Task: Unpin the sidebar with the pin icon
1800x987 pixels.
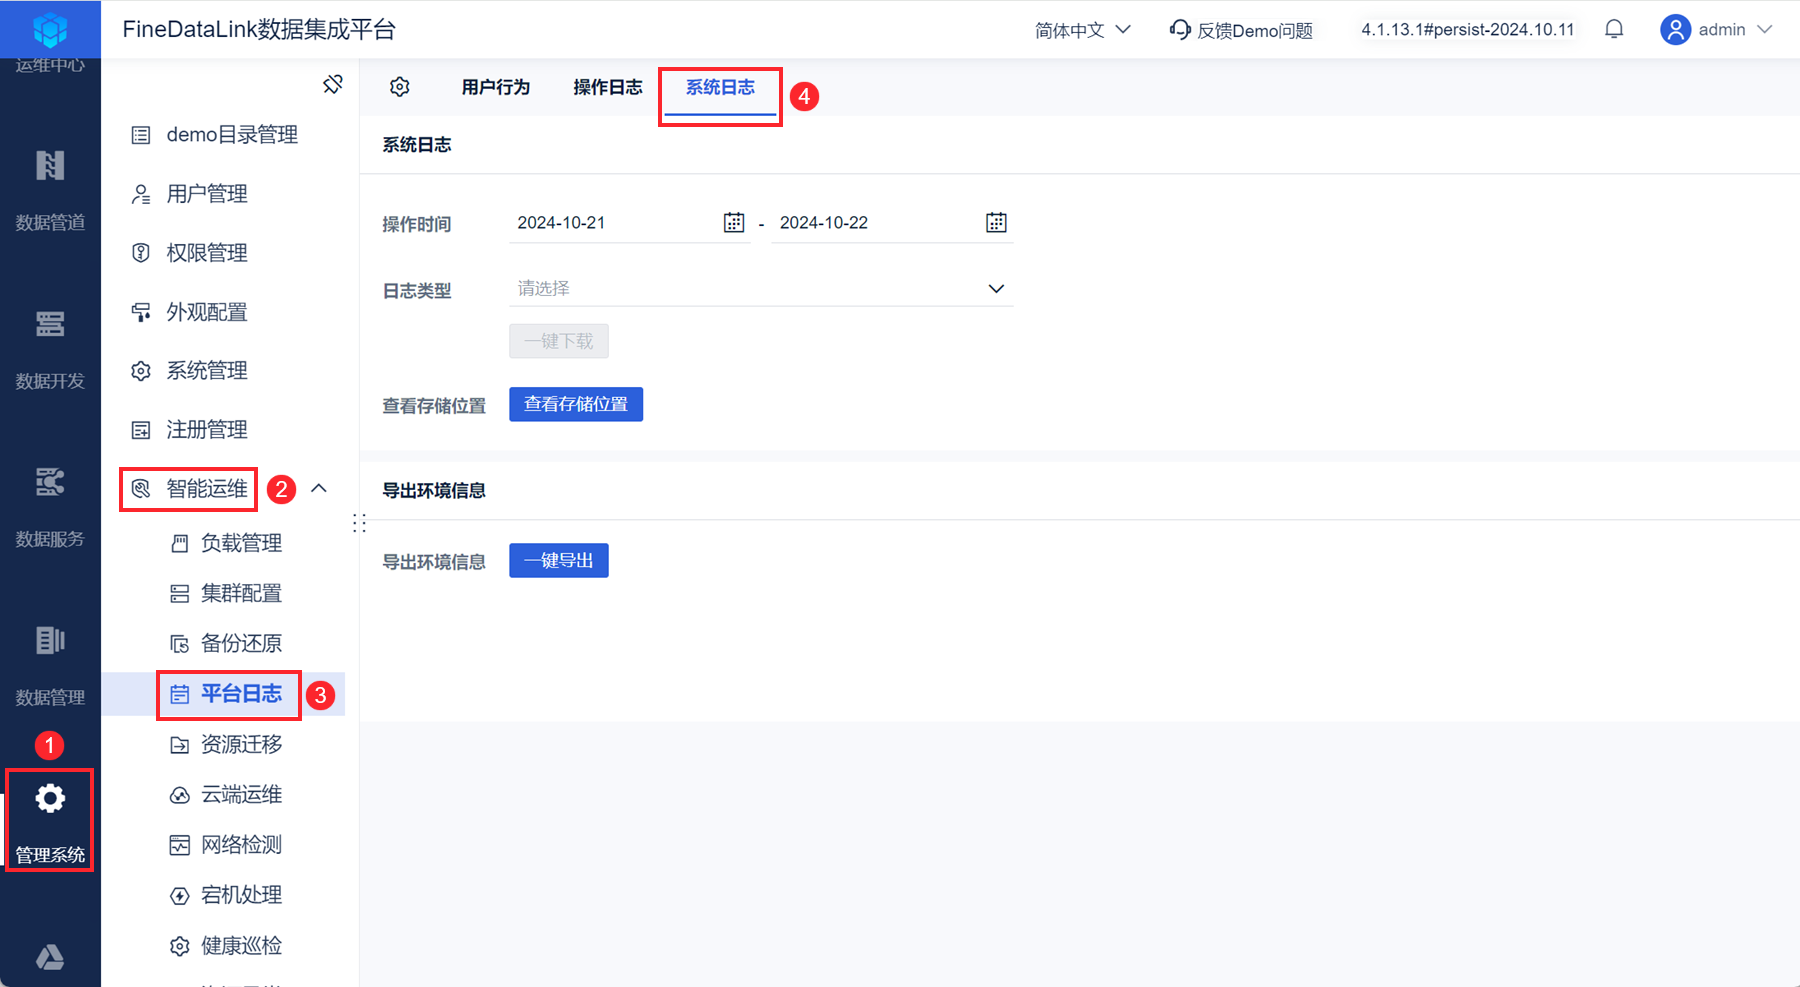Action: pos(333,85)
